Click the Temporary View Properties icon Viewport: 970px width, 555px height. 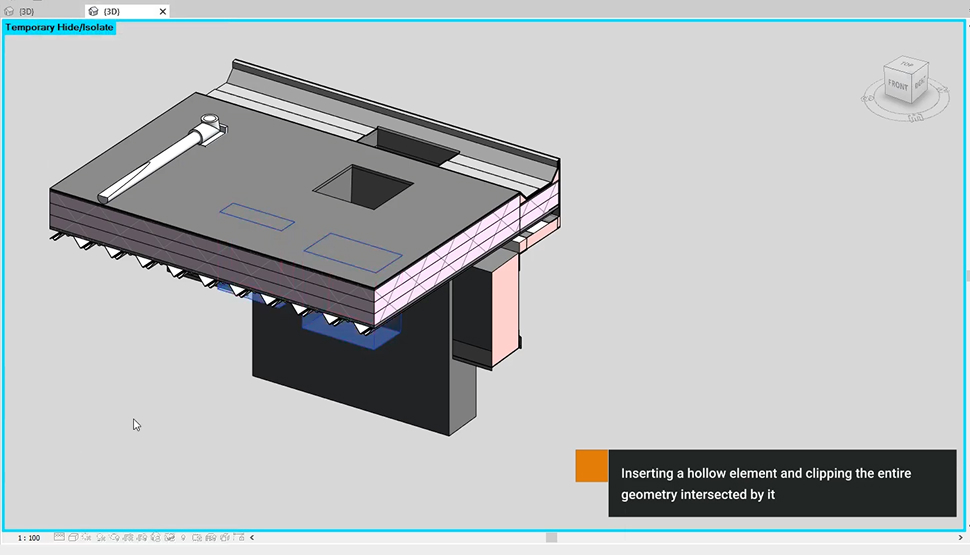pyautogui.click(x=197, y=538)
